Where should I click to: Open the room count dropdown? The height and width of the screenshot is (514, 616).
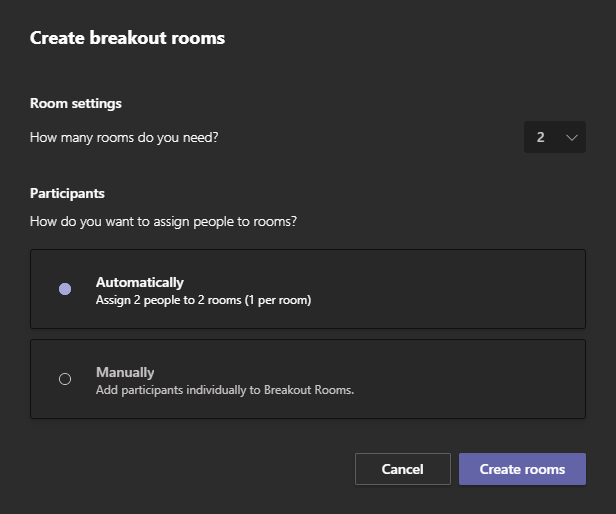tap(554, 137)
